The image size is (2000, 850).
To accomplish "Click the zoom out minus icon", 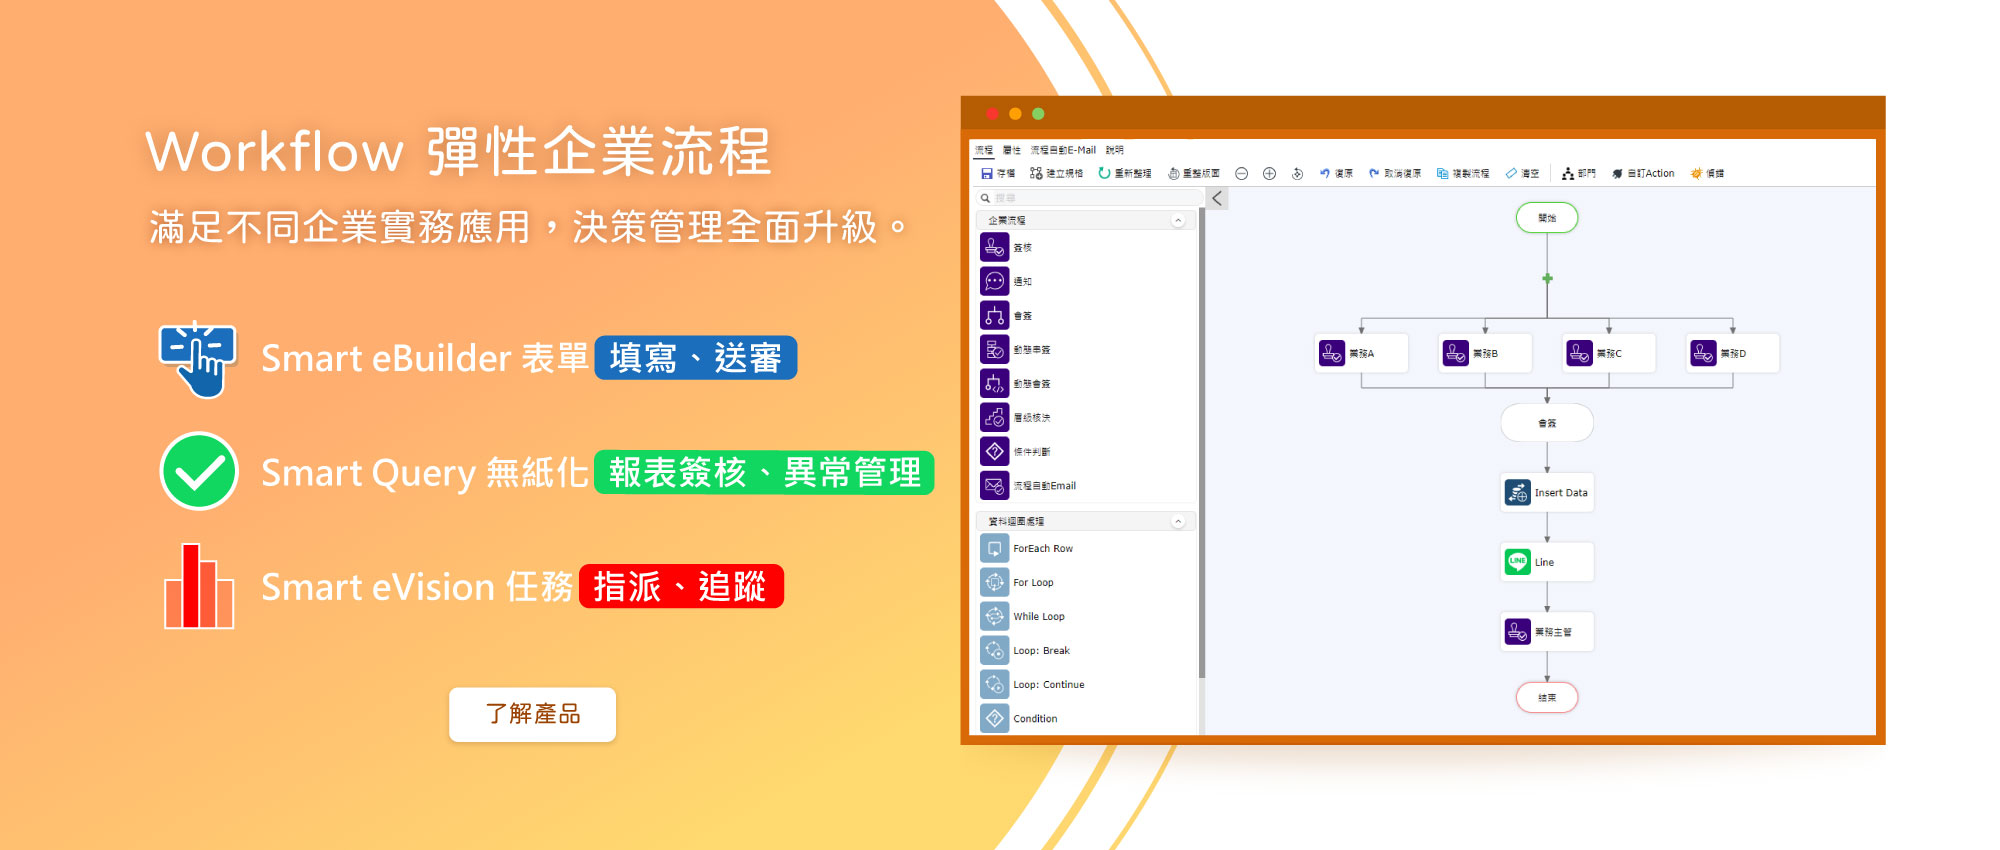I will tap(1241, 174).
